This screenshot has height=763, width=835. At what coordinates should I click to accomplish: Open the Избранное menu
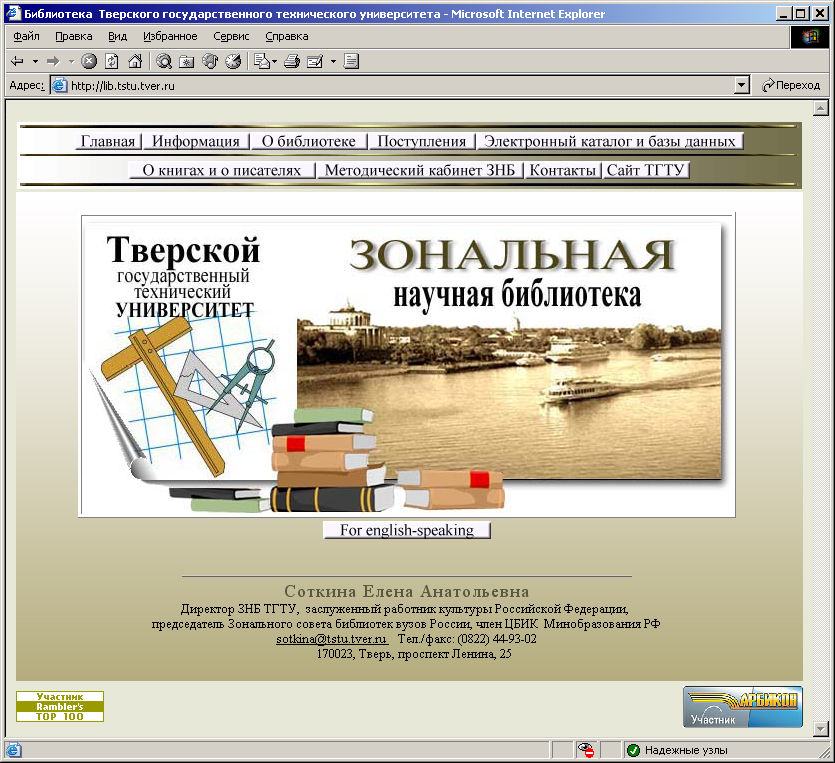[170, 36]
